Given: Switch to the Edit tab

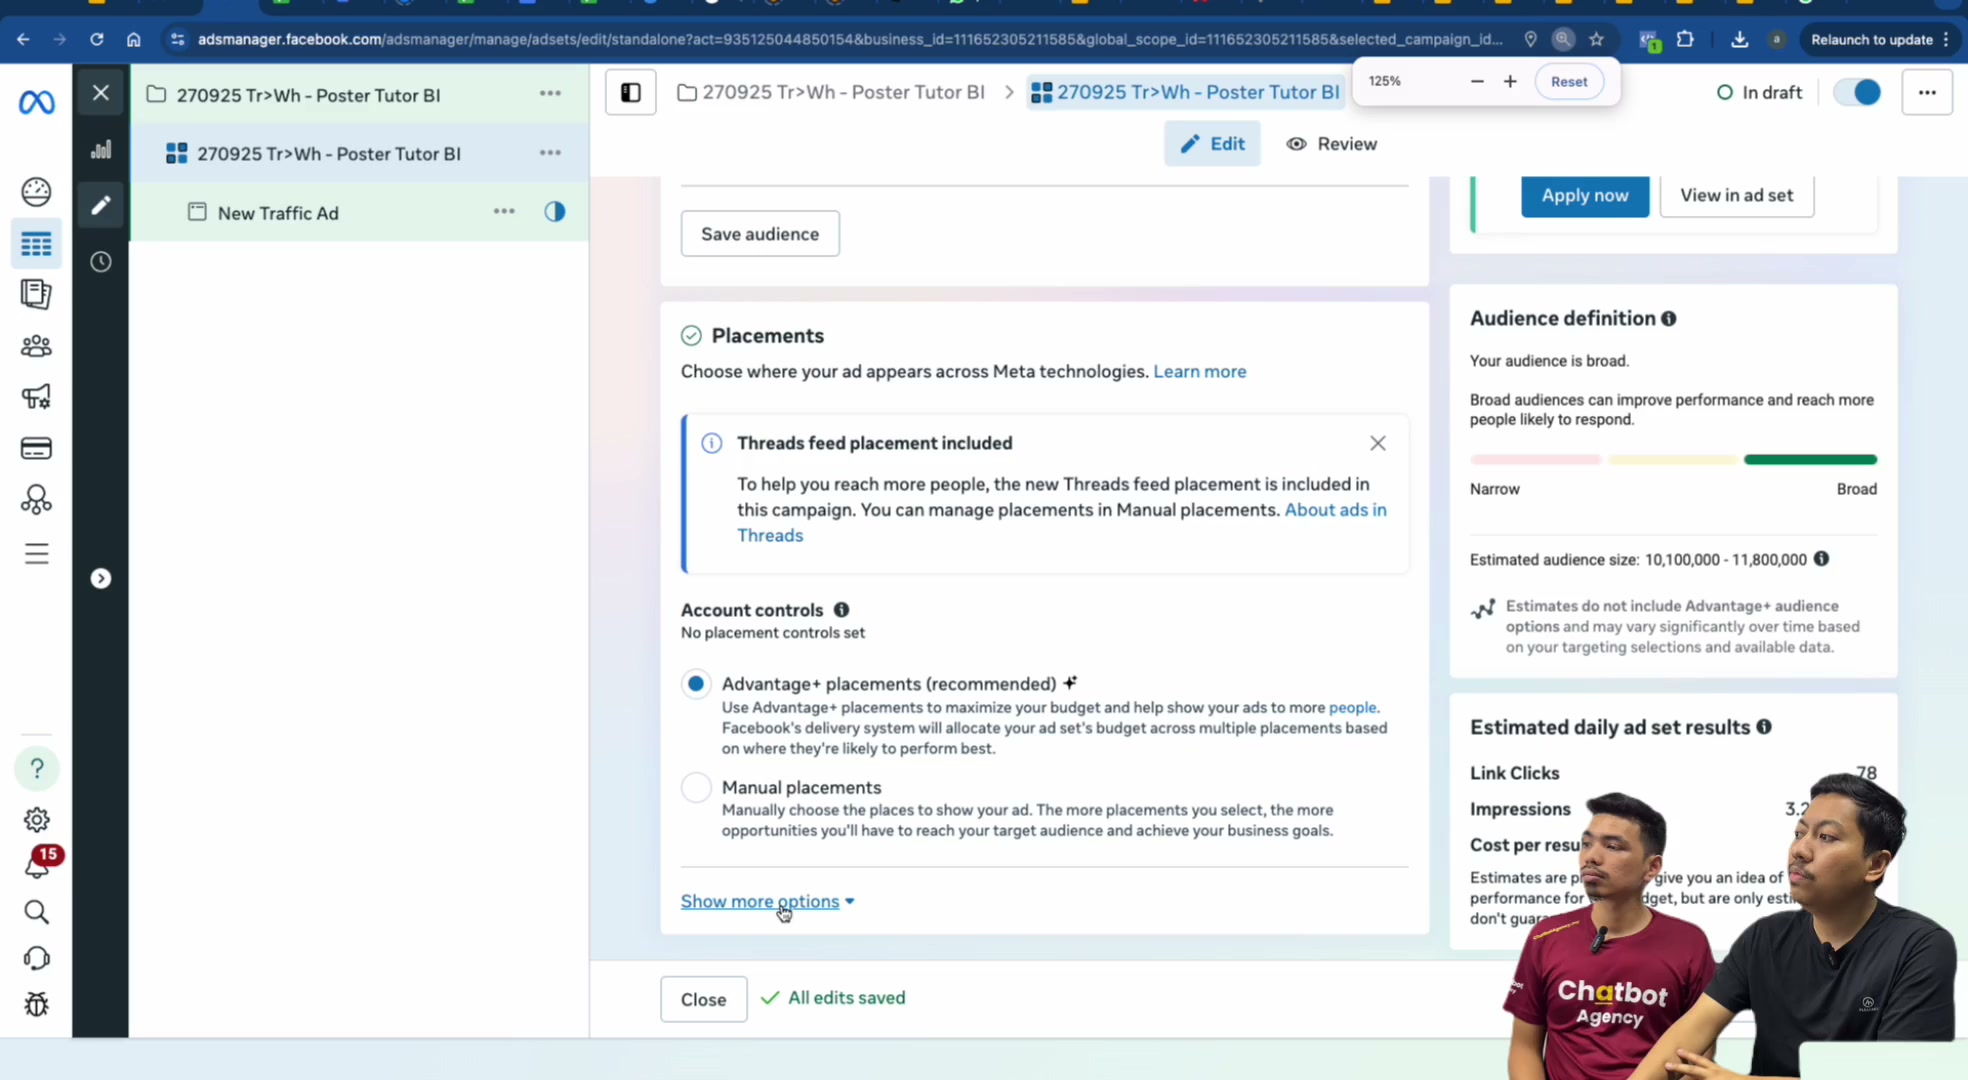Looking at the screenshot, I should coord(1212,144).
